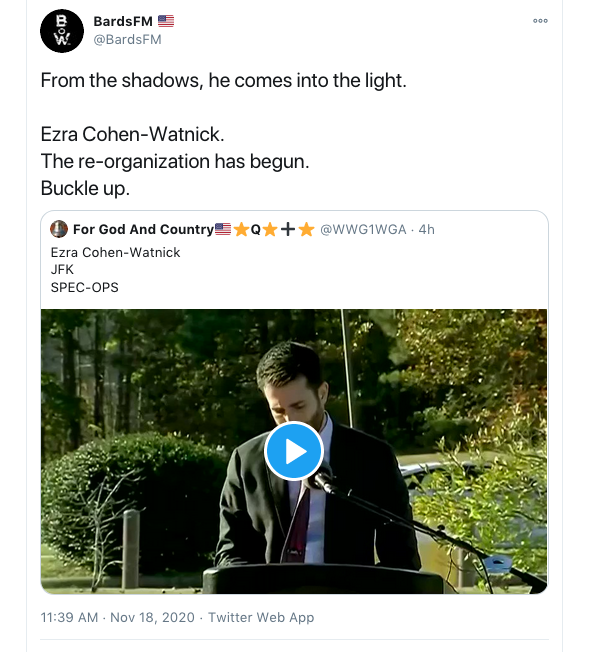Click the @BardsFM handle
Screen dimensions: 589x652
tap(127, 40)
